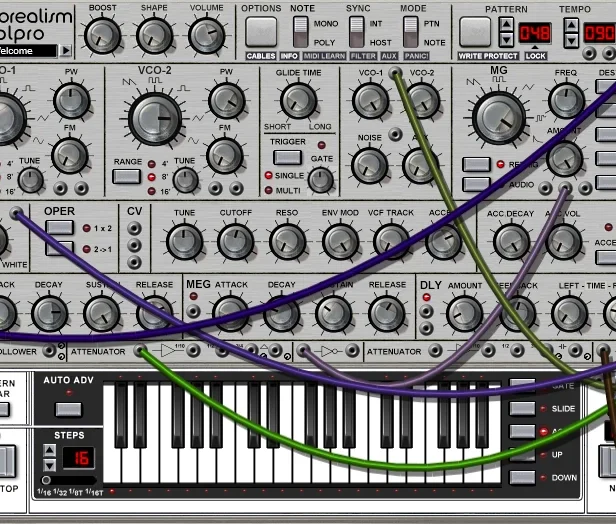Adjust the LEFT - TIME delay knob
The width and height of the screenshot is (616, 524).
click(x=569, y=314)
